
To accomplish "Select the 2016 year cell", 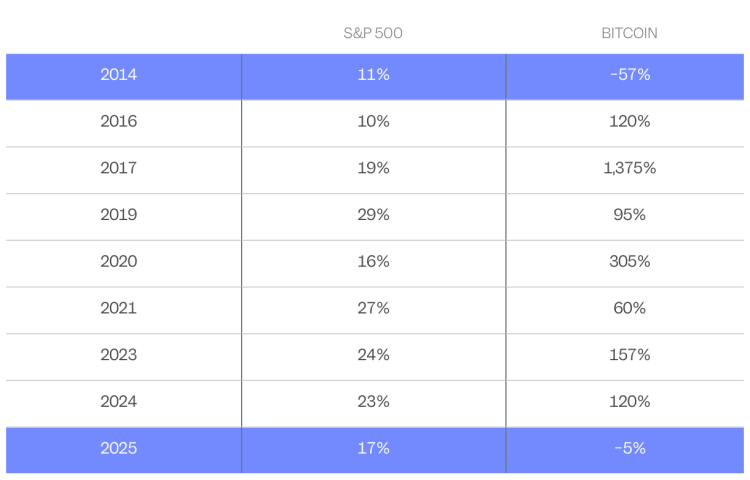I will tap(119, 121).
